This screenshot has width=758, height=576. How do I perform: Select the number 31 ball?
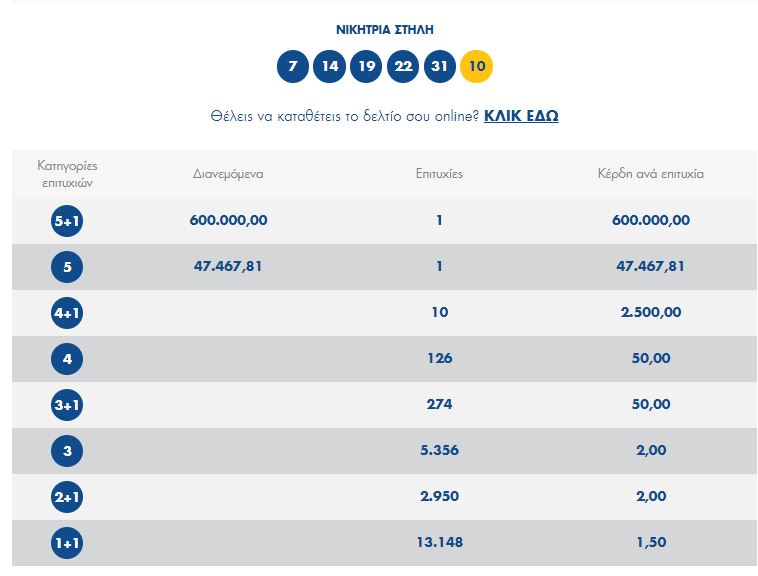point(440,67)
